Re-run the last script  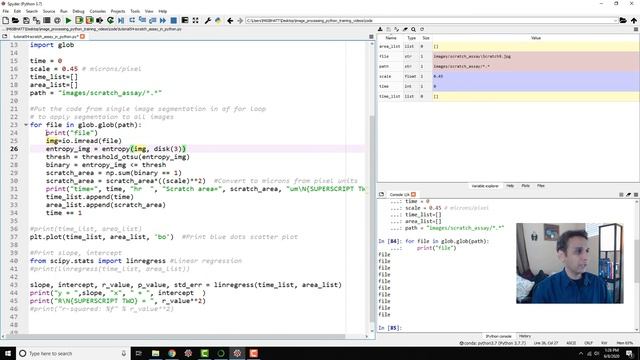(x=110, y=20)
